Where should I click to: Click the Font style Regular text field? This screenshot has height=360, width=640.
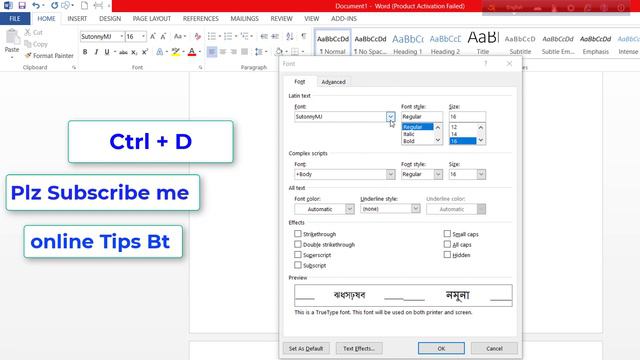coord(422,117)
